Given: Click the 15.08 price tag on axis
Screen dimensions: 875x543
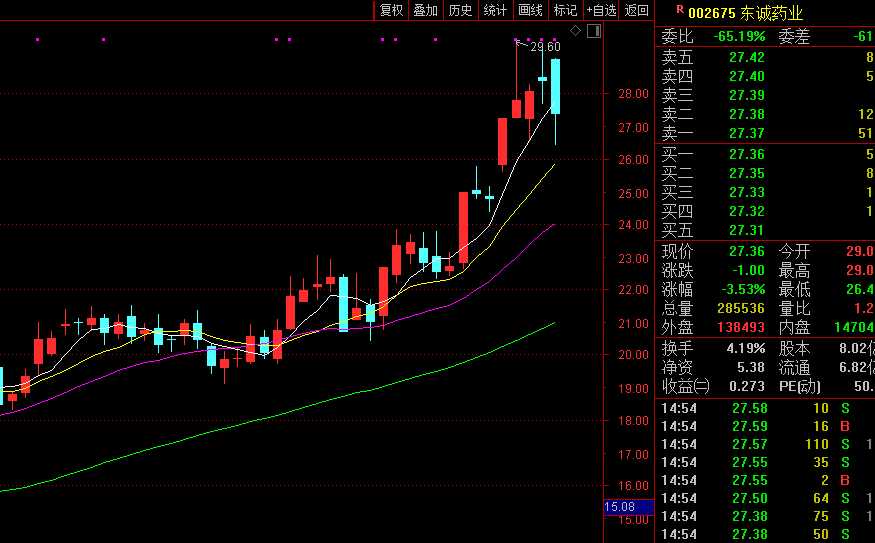Looking at the screenshot, I should coord(620,507).
